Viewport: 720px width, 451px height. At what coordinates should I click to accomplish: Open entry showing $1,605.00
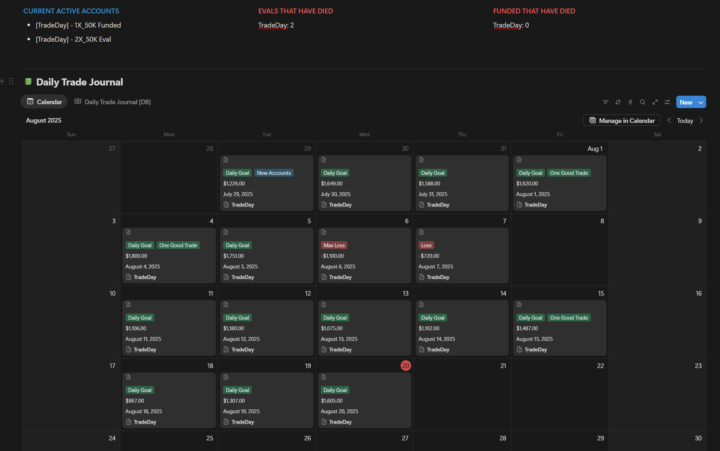[364, 400]
